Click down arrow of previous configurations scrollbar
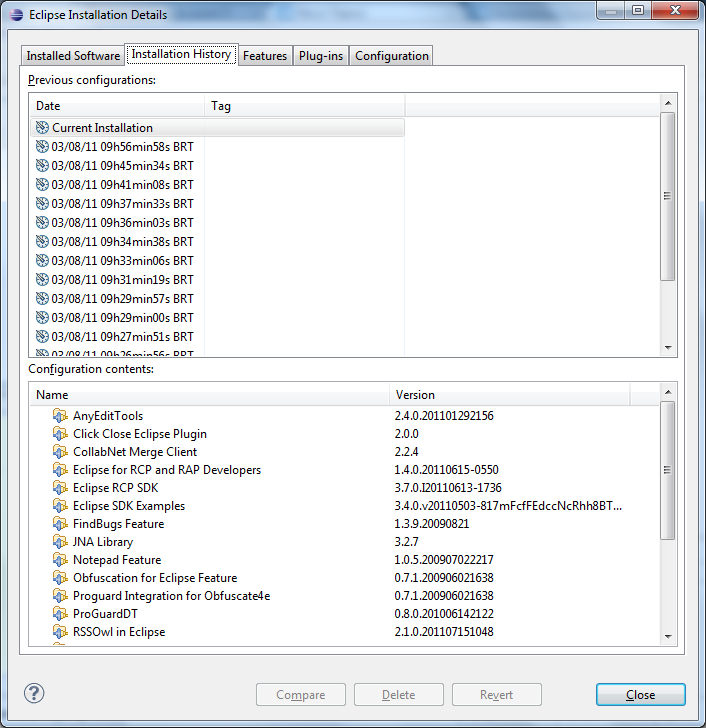706x728 pixels. 668,348
